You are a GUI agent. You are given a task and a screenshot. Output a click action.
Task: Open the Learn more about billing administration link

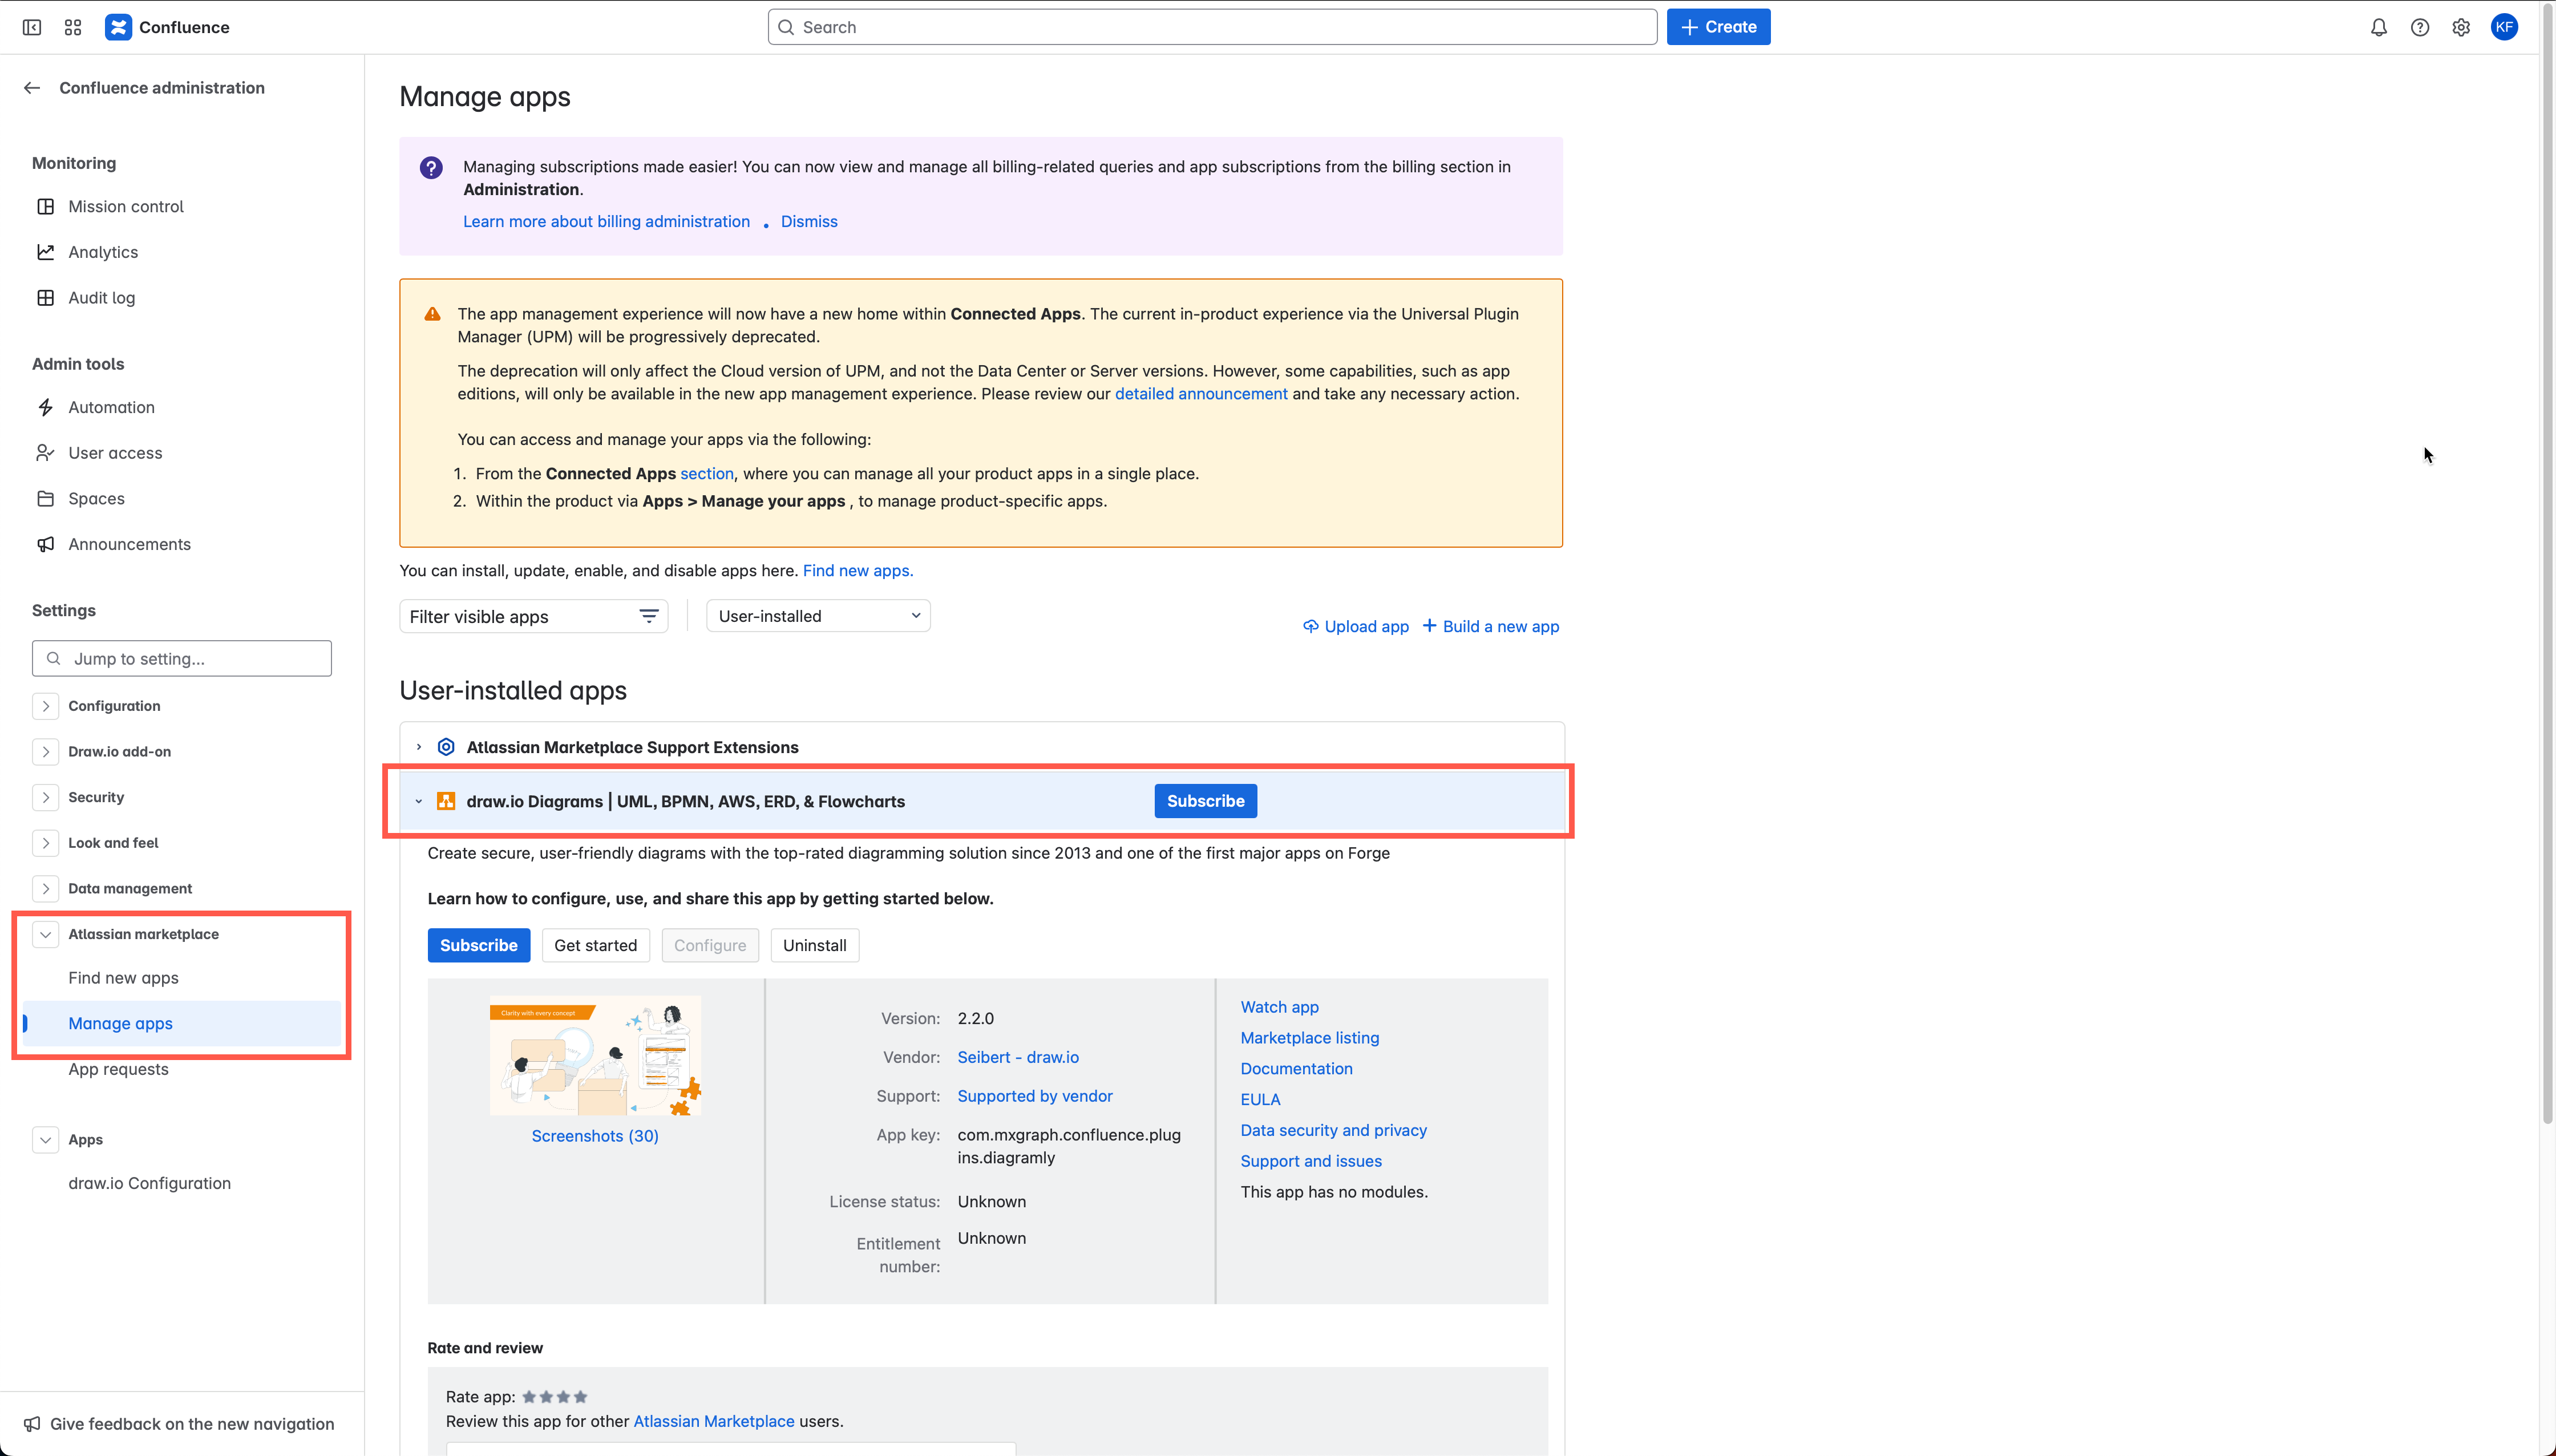(606, 221)
